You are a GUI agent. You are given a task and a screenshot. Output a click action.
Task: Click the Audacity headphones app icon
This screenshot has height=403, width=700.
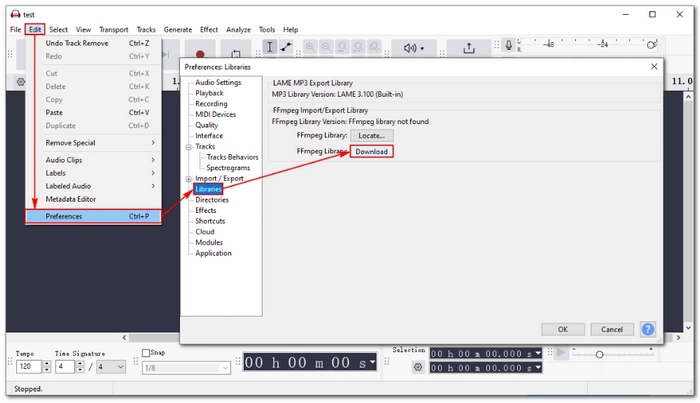click(x=16, y=14)
